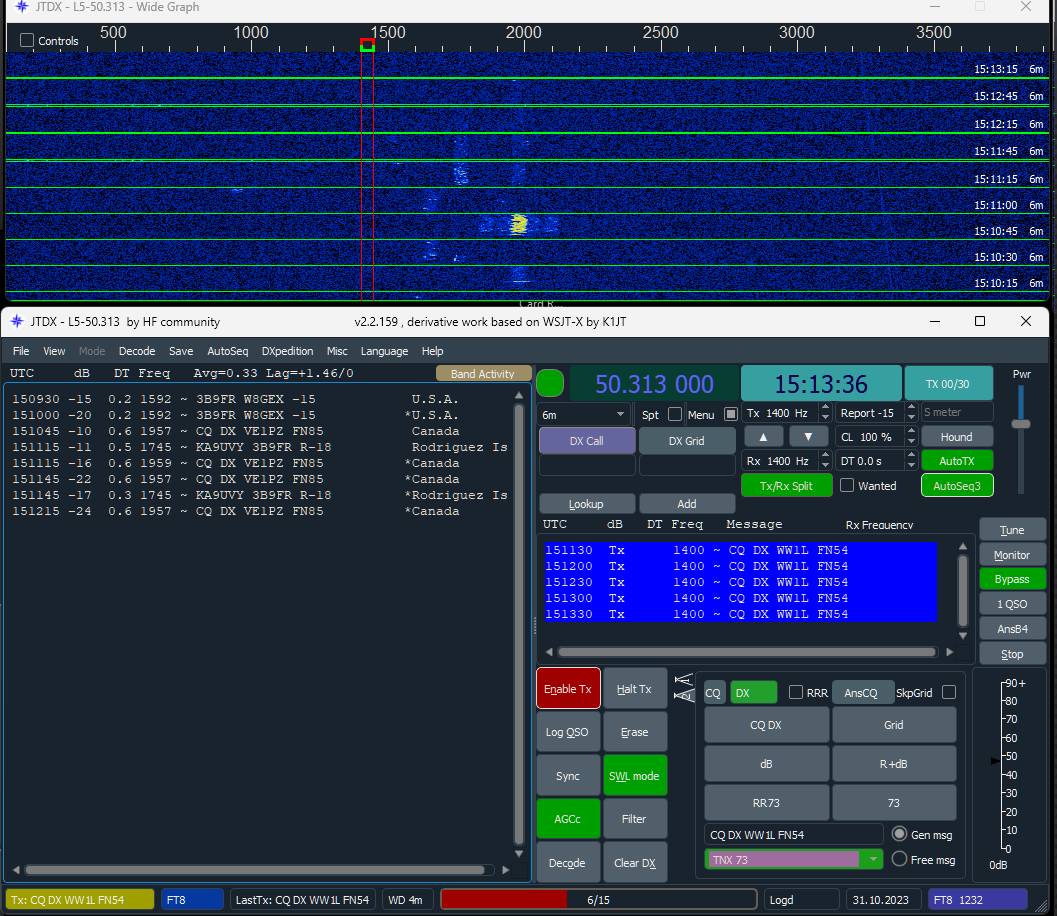This screenshot has width=1057, height=916.
Task: Click the Rx Frequency horizontal scrollbar
Action: pyautogui.click(x=747, y=652)
